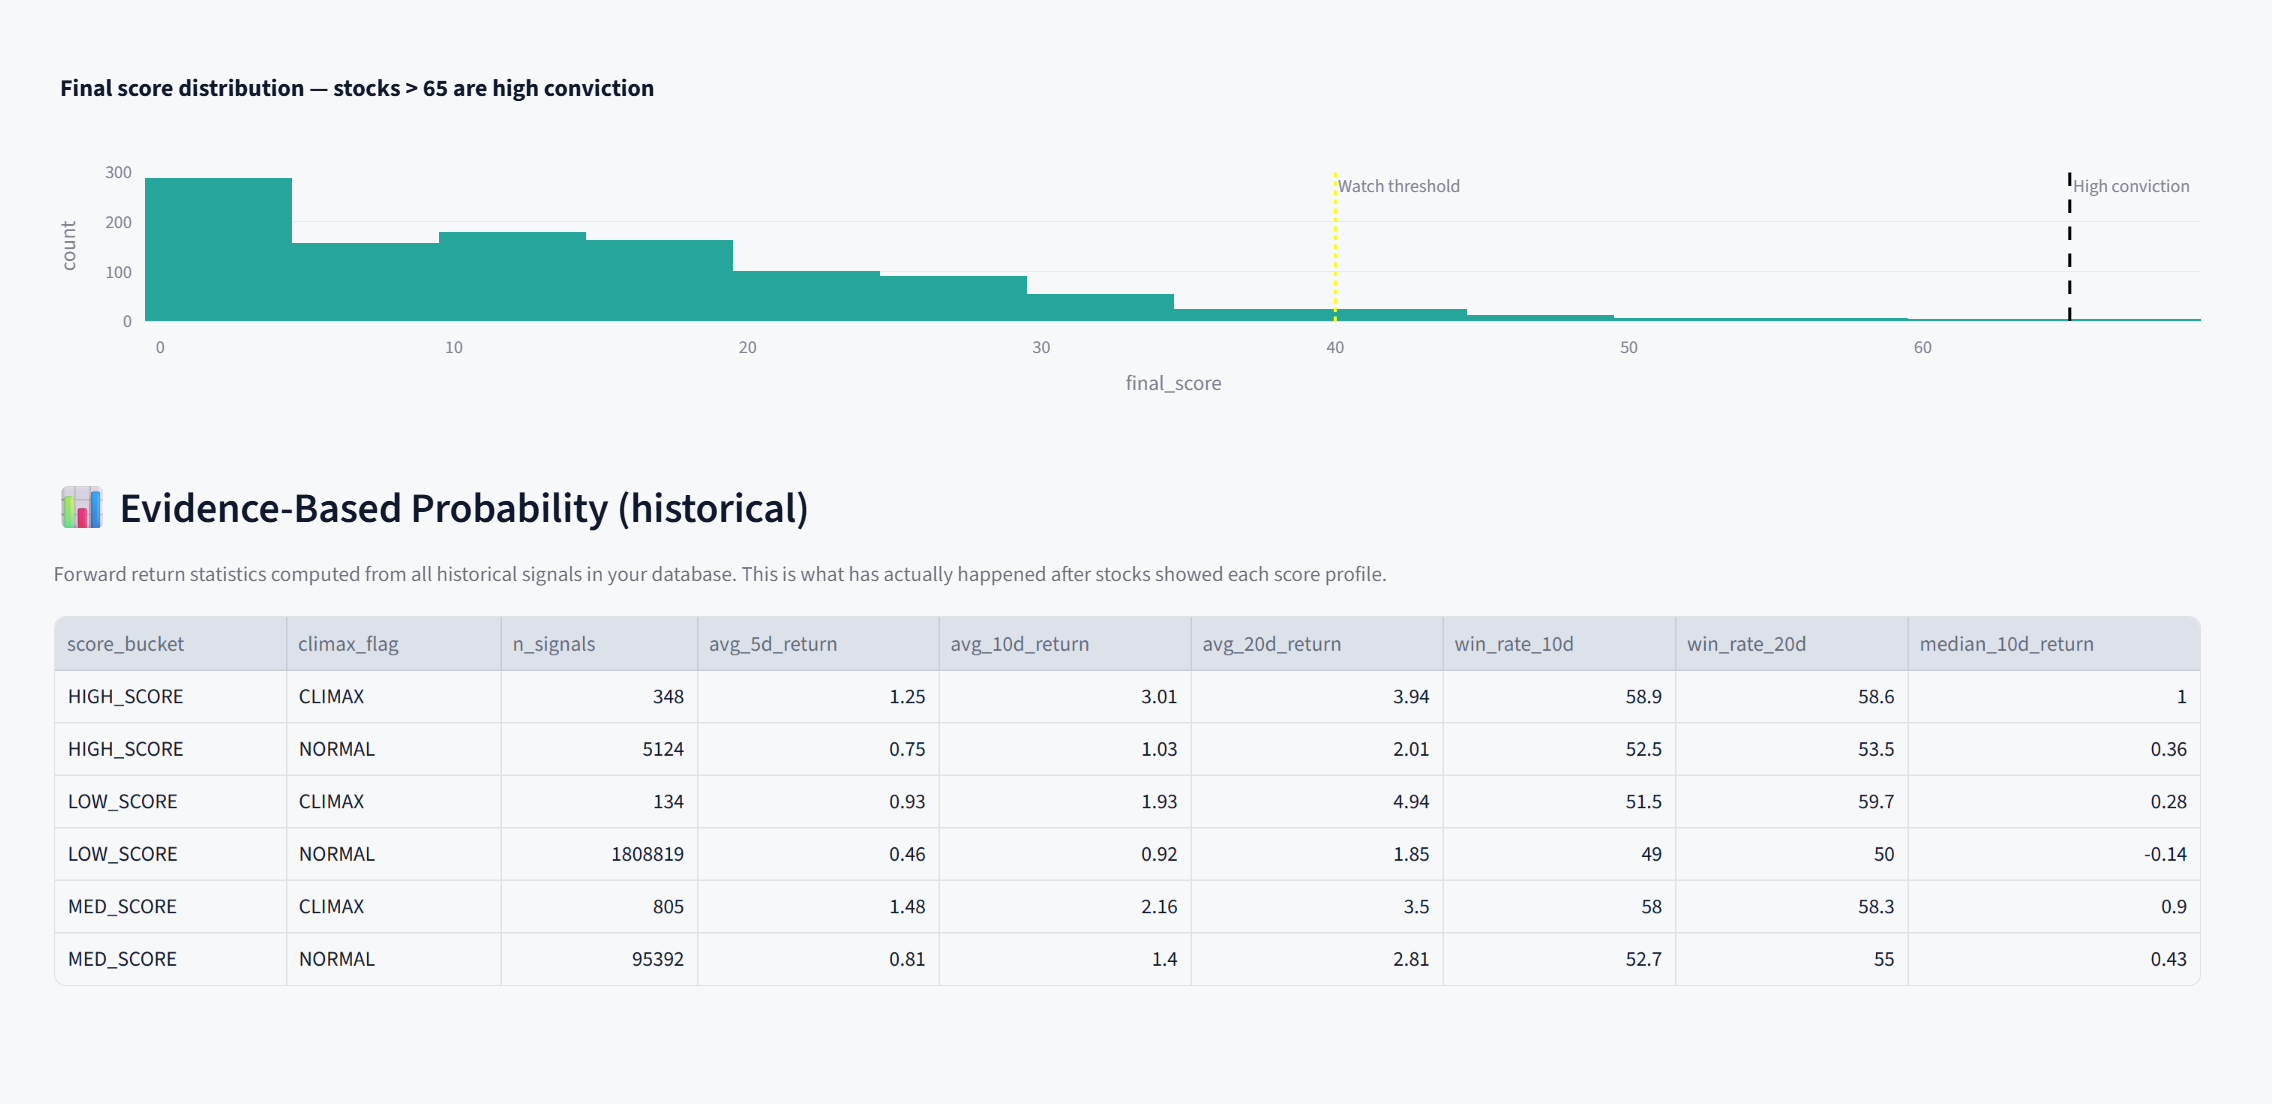Viewport: 2272px width, 1104px height.
Task: Select n_signals cell showing 95392
Action: pos(599,959)
